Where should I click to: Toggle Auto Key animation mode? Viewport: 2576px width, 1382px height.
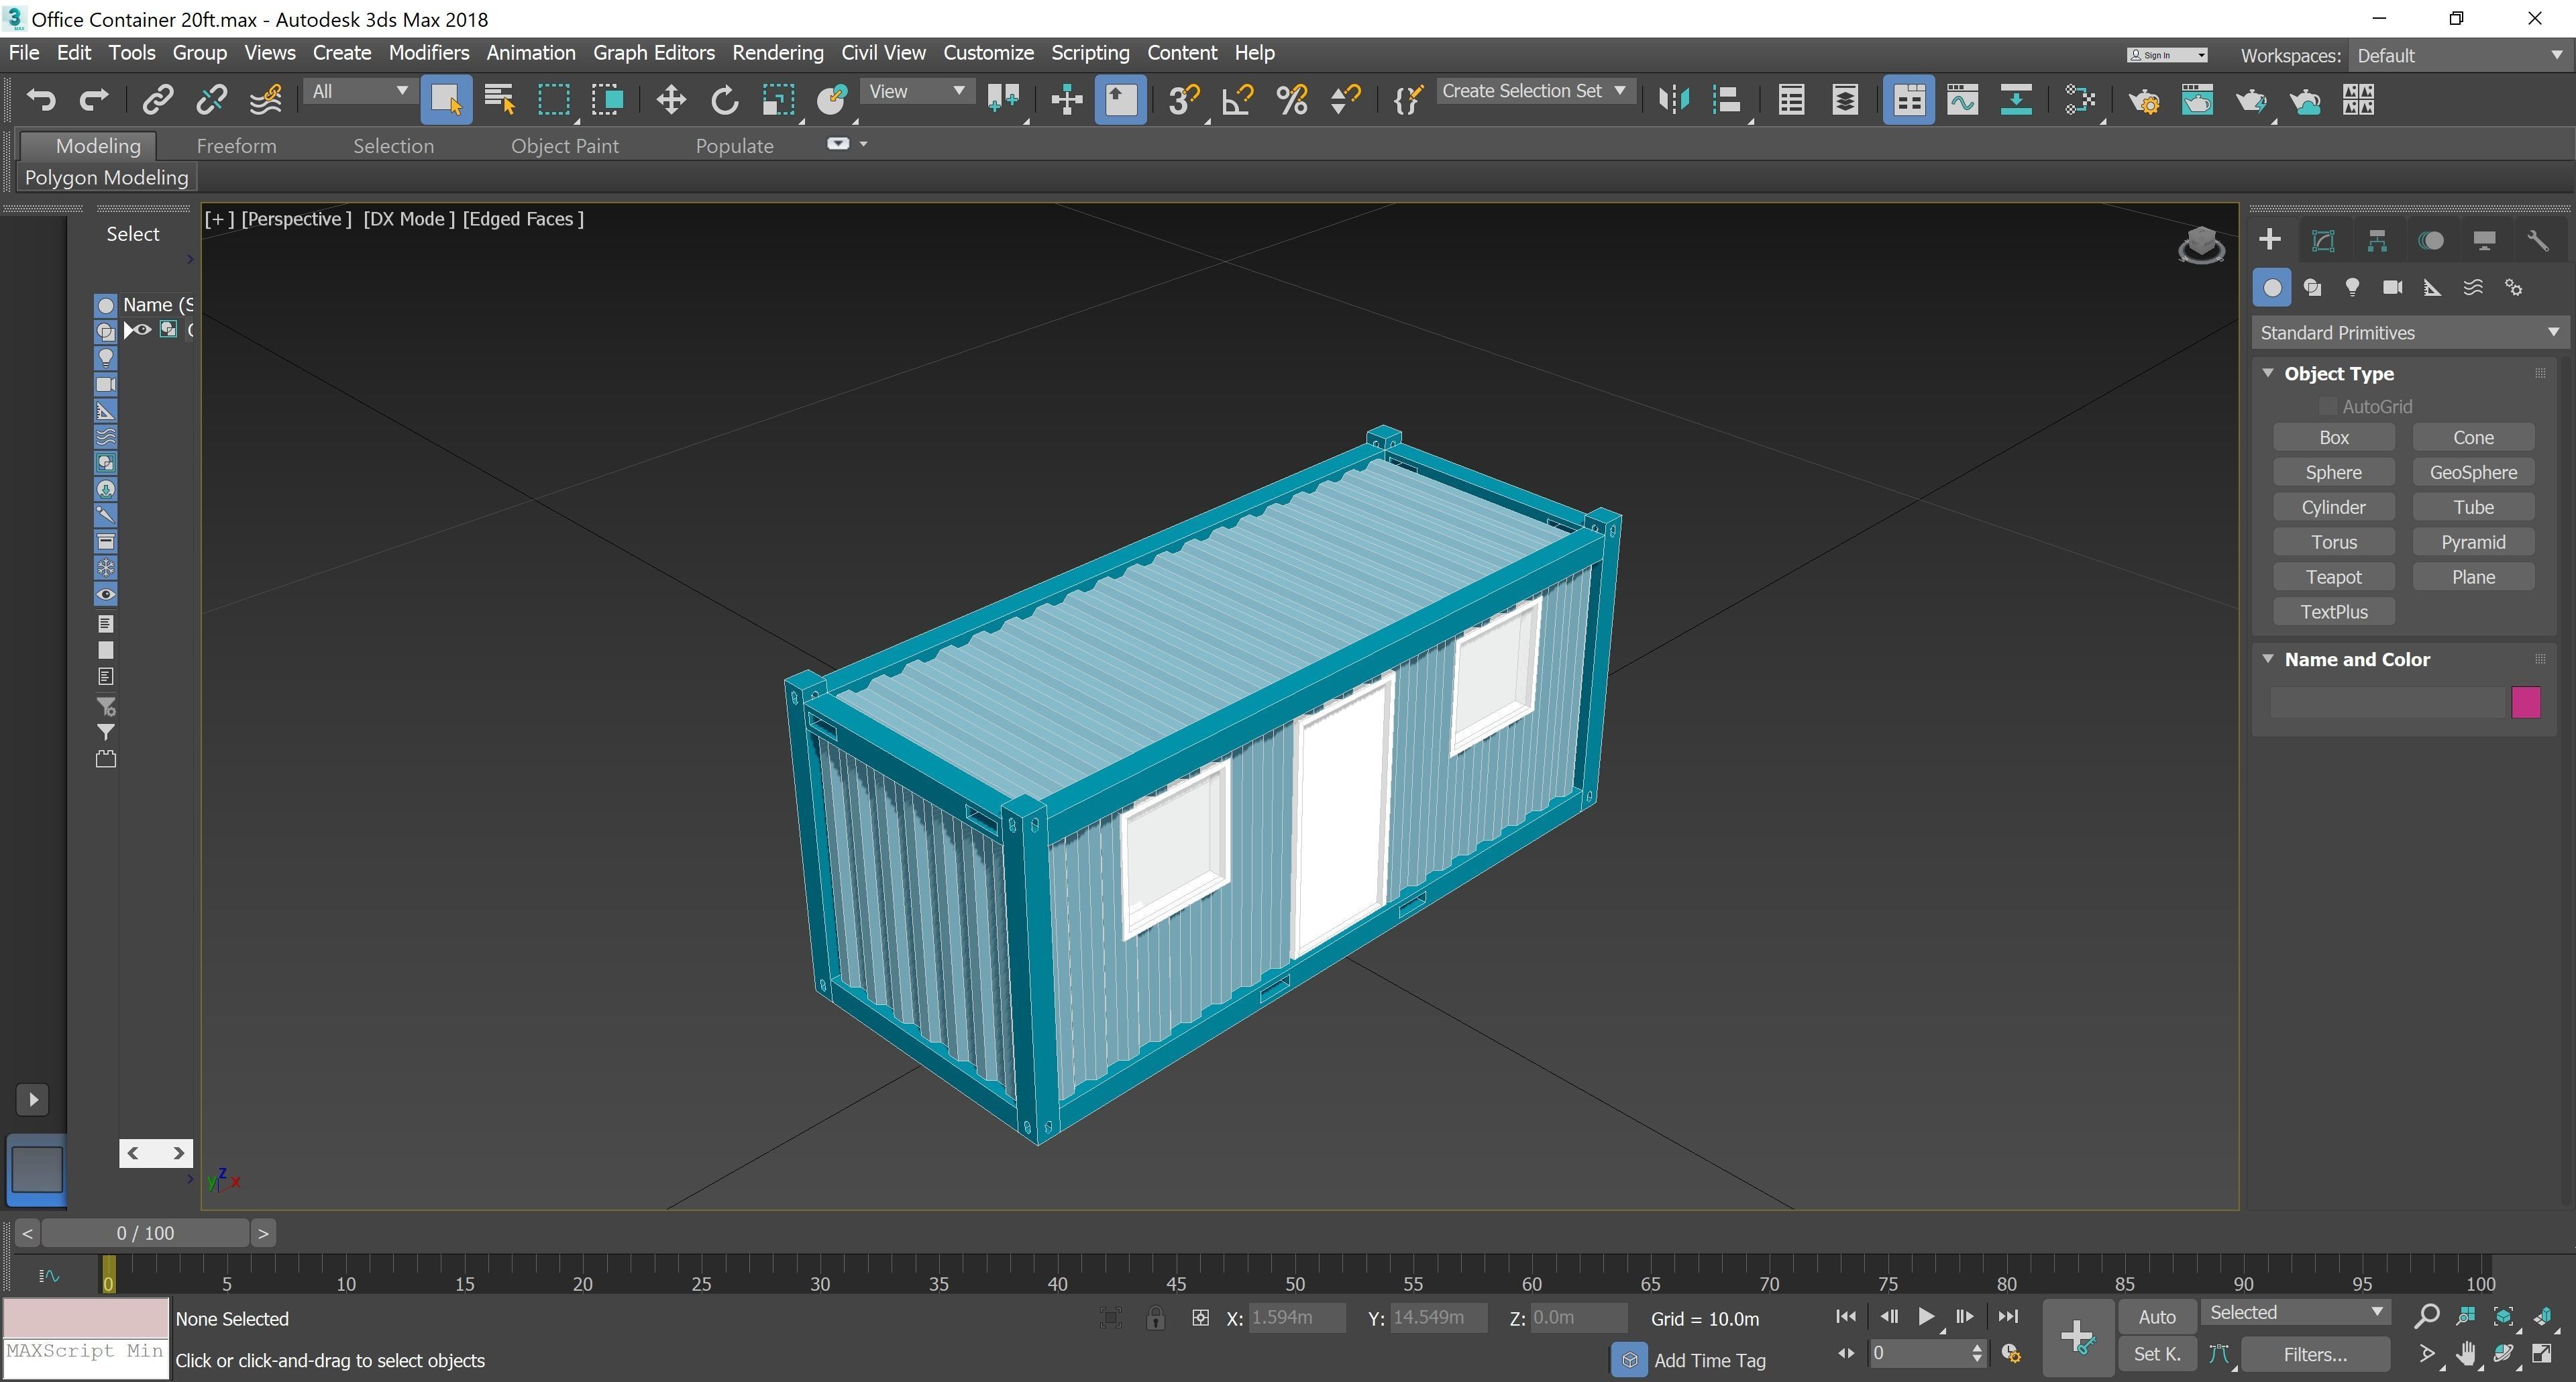pos(2157,1317)
